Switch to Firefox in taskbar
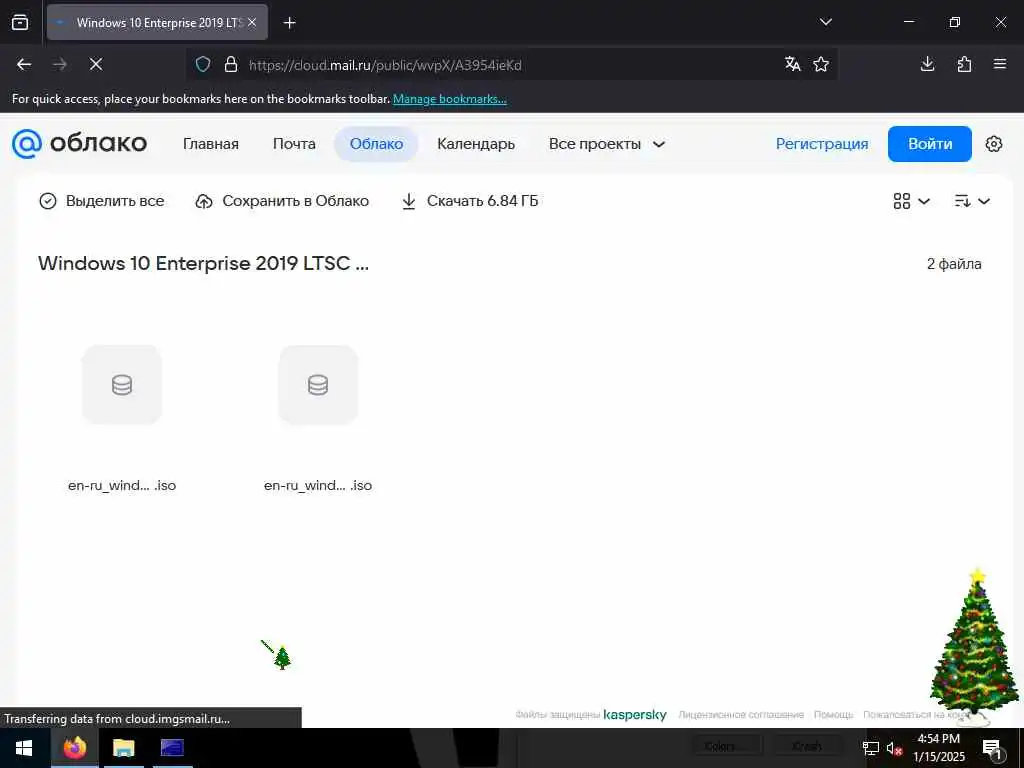This screenshot has height=768, width=1024. pos(75,748)
